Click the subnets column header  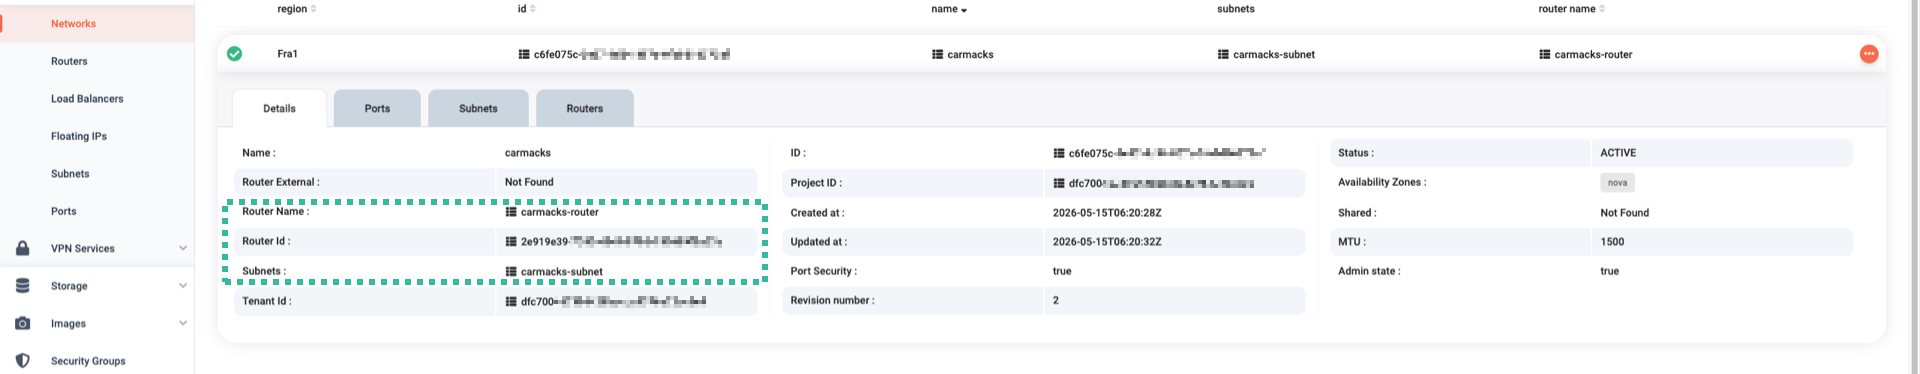coord(1236,9)
